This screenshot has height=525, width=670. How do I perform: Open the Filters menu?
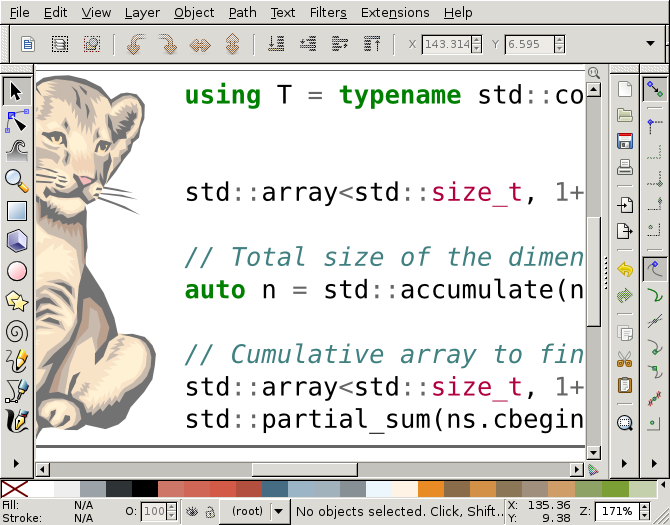pyautogui.click(x=327, y=13)
